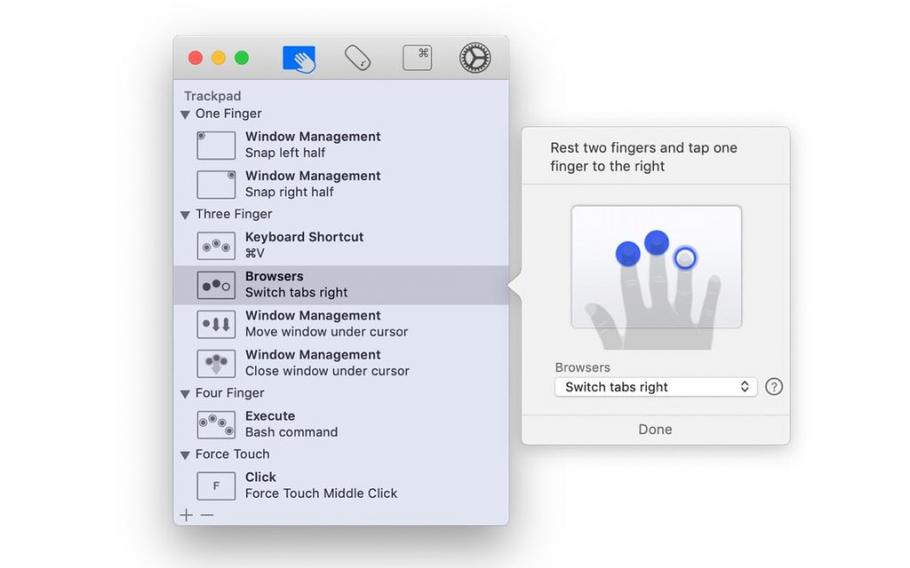Click Done to close the popover
Screen dimensions: 910x568
coord(655,429)
